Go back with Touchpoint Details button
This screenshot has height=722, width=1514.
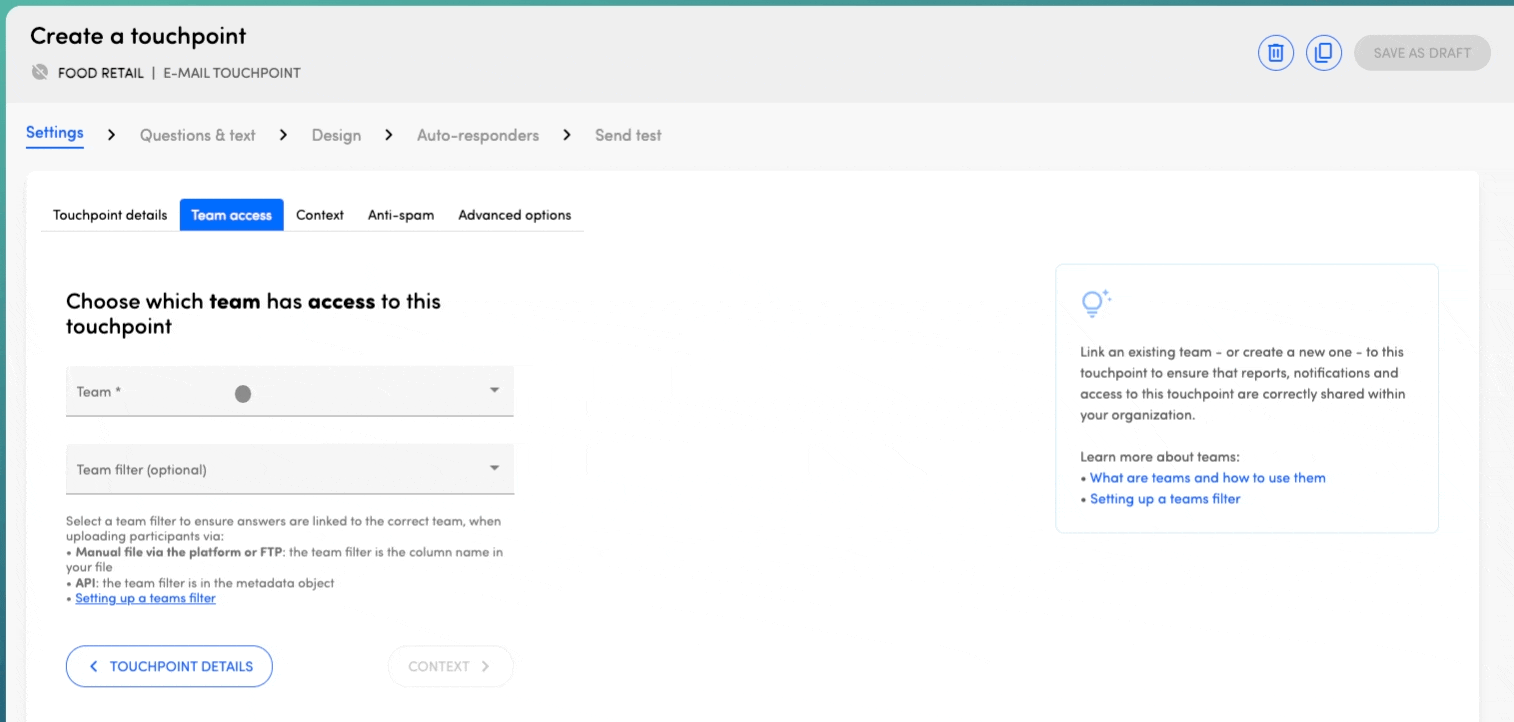click(169, 666)
